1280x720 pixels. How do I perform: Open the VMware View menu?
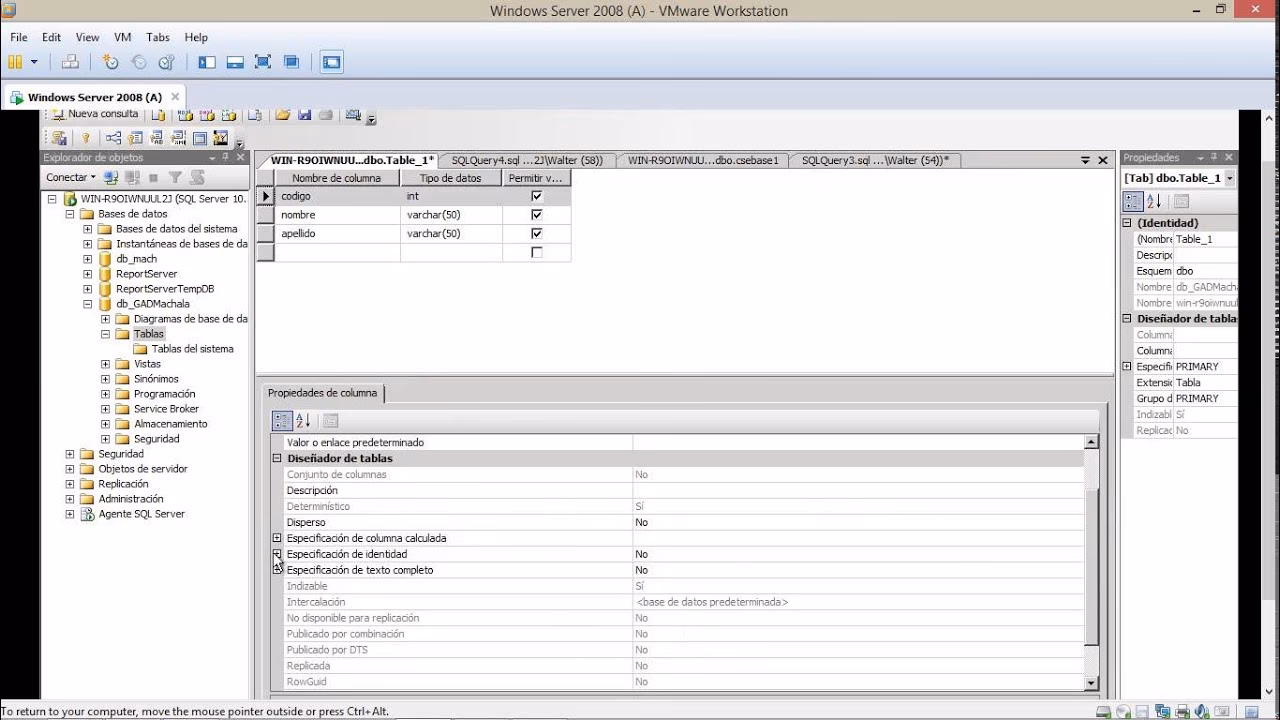(x=88, y=37)
